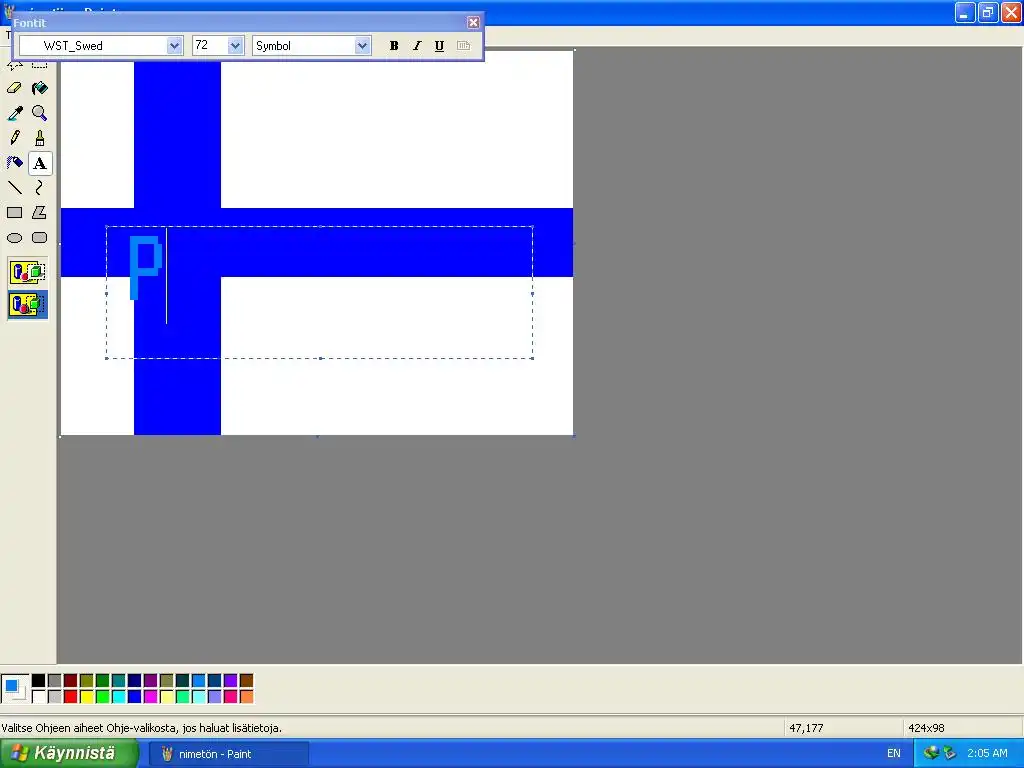The image size is (1024, 768).
Task: Pick the brown color swatch
Action: pos(246,680)
